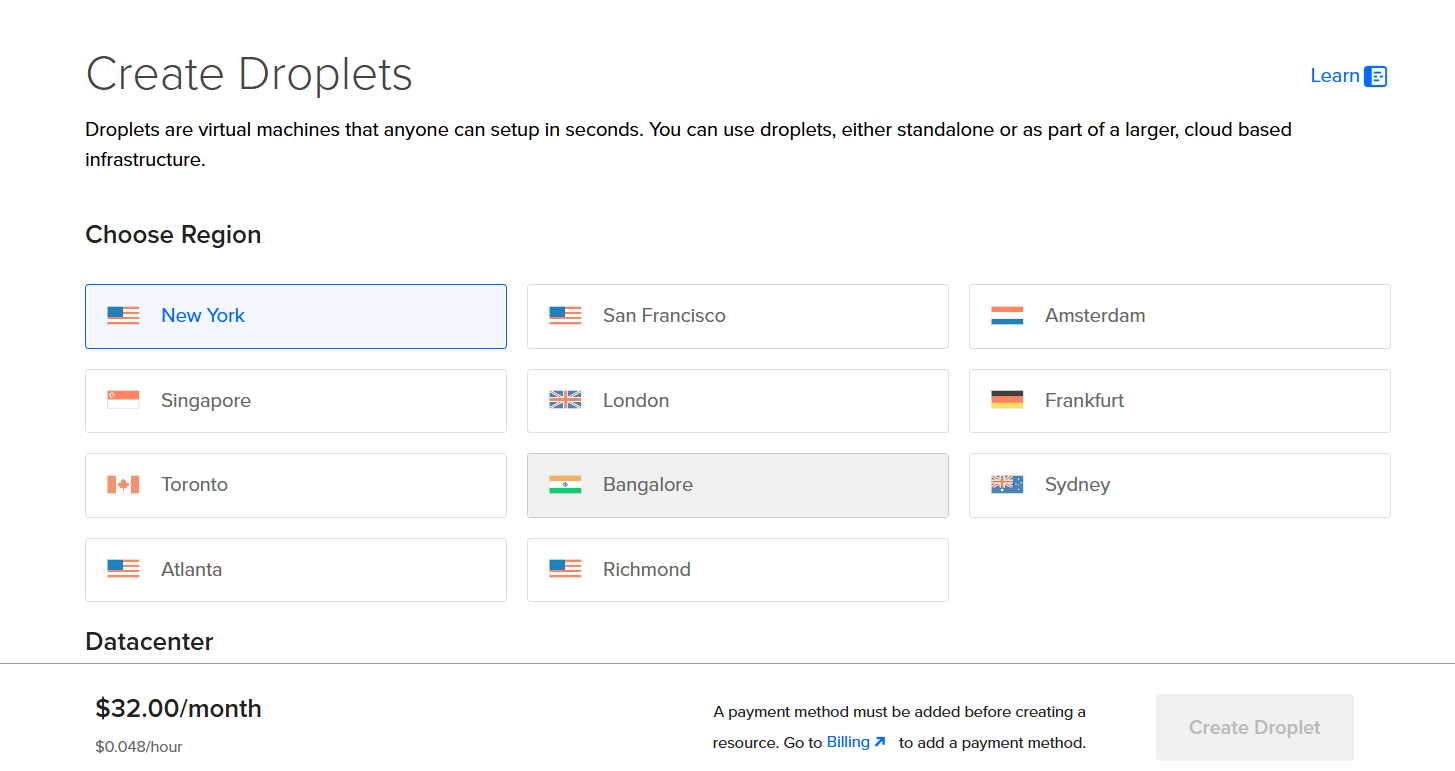Click the Netherlands flag icon beside Amsterdam

click(1007, 316)
